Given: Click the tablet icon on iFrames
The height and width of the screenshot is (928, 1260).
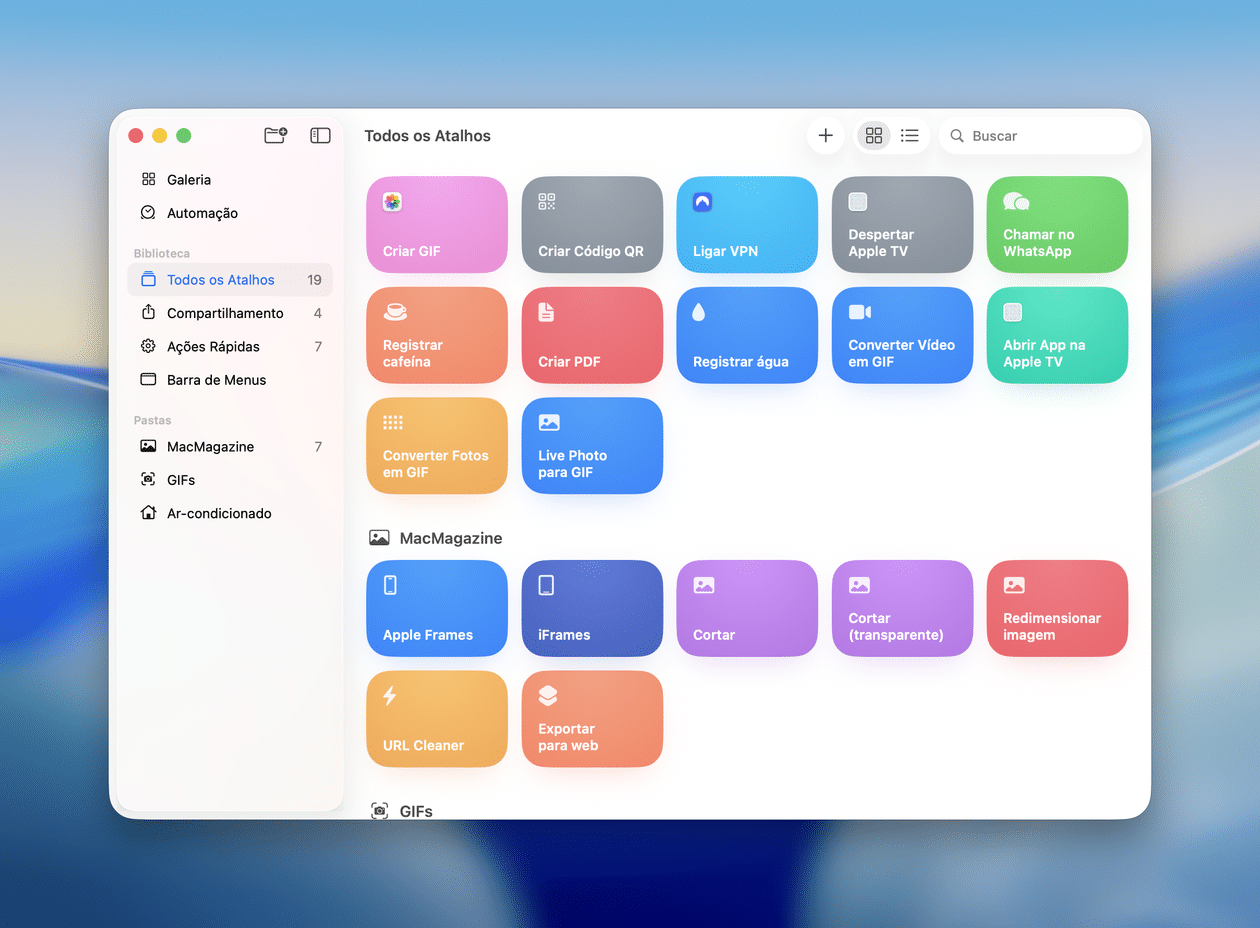Looking at the screenshot, I should tap(546, 585).
